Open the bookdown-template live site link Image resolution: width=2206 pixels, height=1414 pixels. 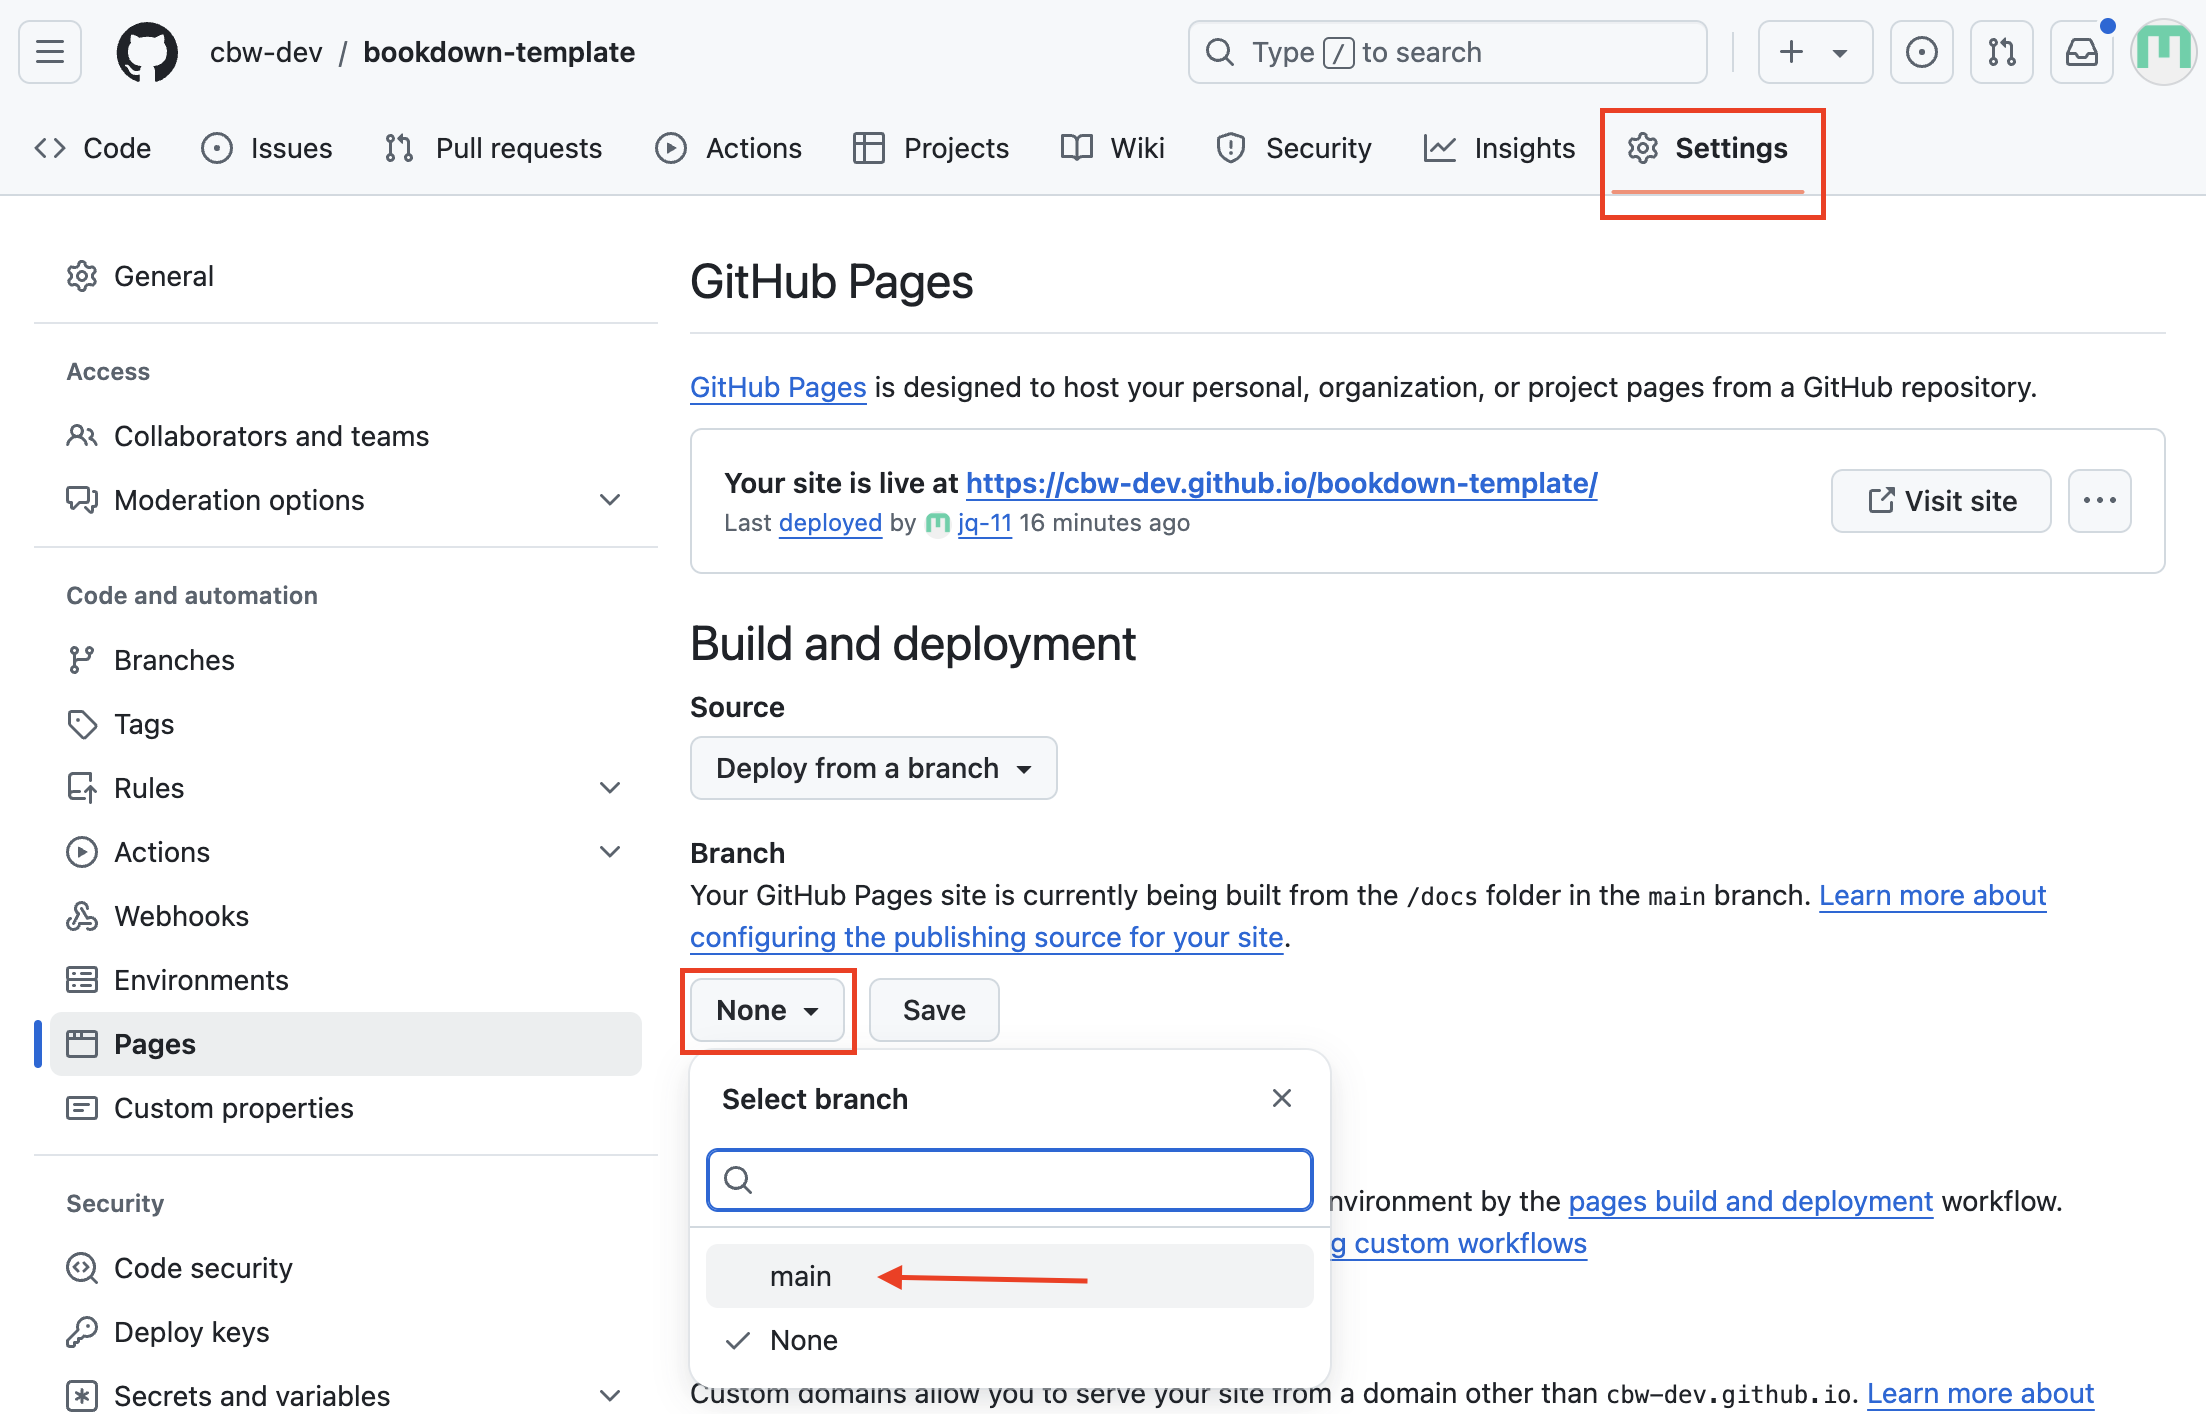(1281, 483)
